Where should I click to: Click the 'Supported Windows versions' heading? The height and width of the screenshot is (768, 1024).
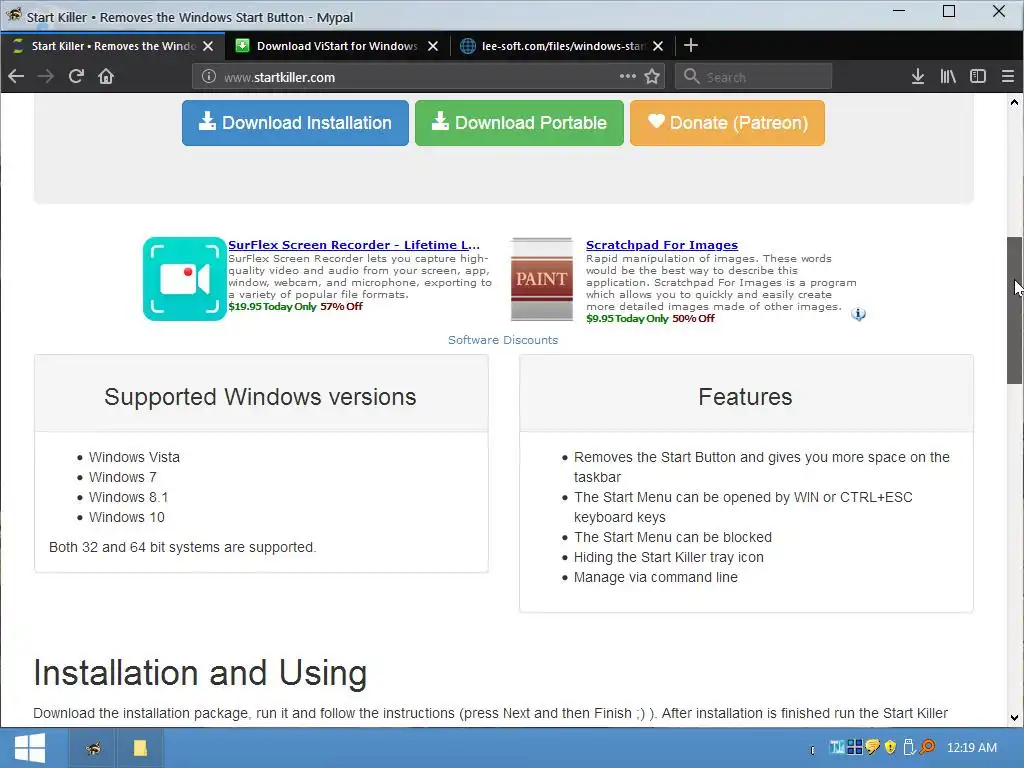260,397
